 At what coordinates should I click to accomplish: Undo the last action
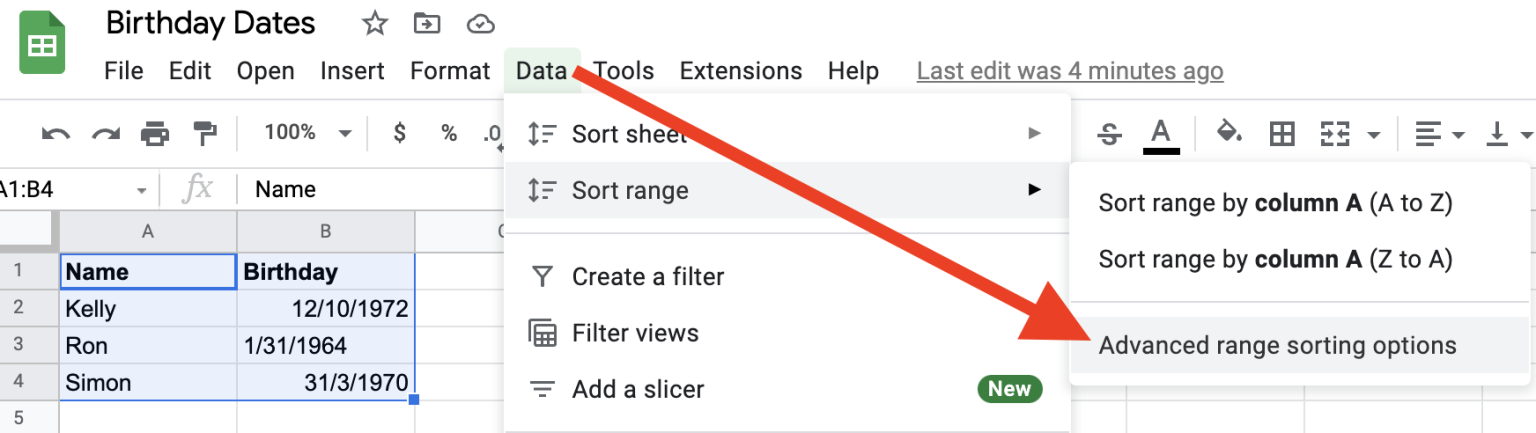point(56,133)
